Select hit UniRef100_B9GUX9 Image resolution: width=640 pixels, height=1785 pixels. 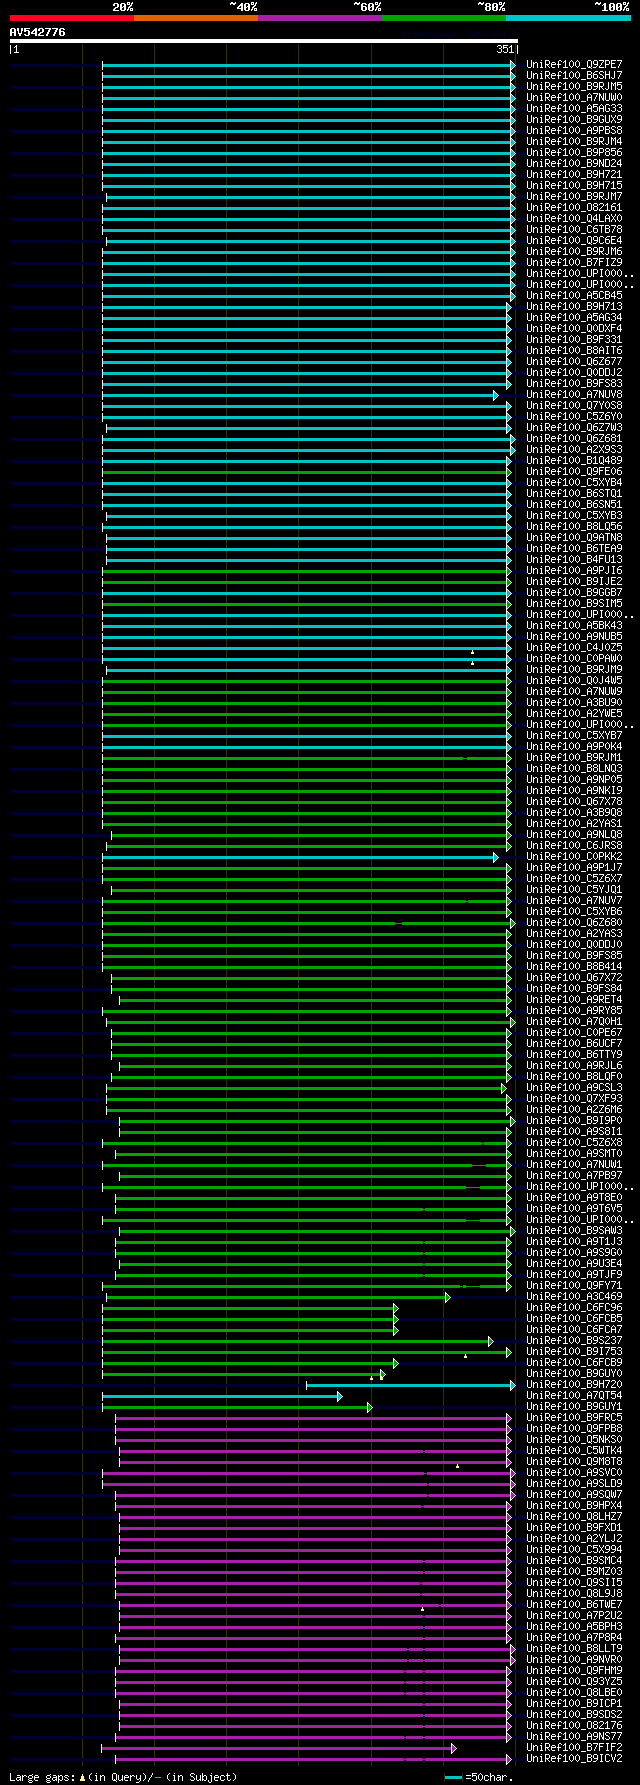click(x=574, y=119)
